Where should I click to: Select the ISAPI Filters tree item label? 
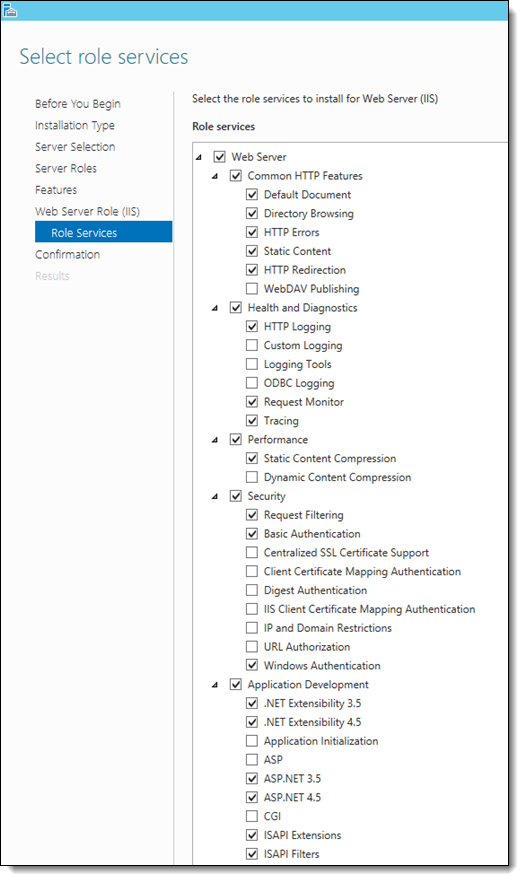tap(291, 853)
